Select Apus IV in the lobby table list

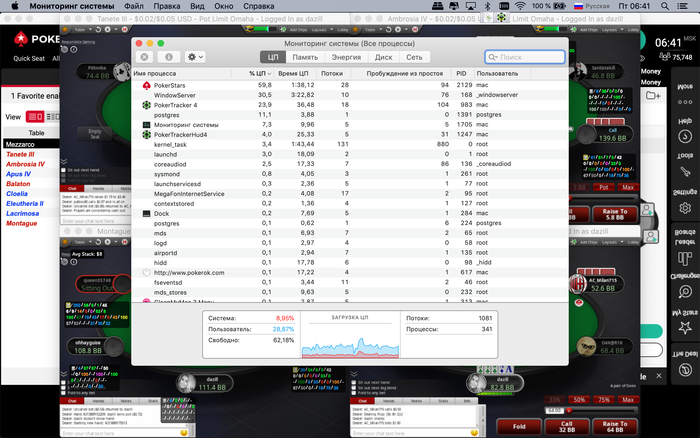(18, 174)
